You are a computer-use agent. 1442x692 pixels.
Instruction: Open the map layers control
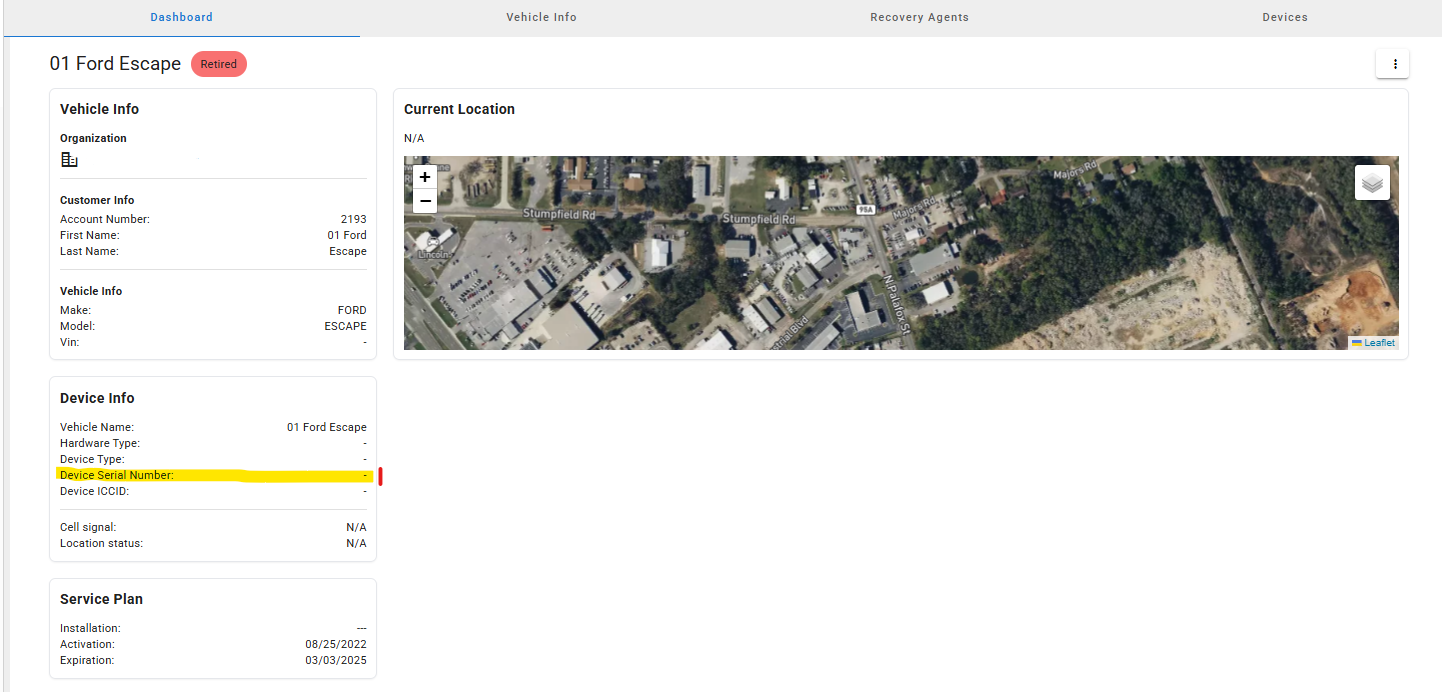point(1372,183)
